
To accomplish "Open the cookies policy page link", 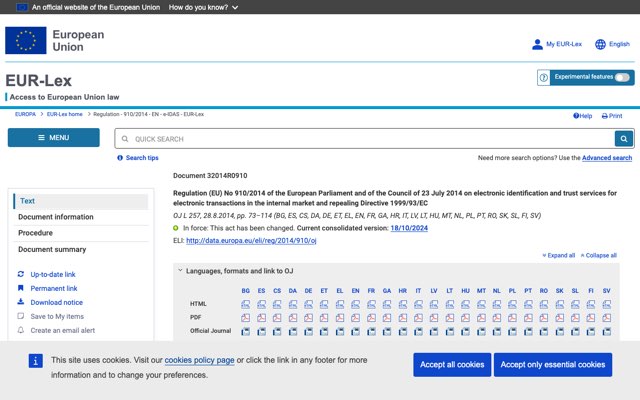I will click(199, 360).
